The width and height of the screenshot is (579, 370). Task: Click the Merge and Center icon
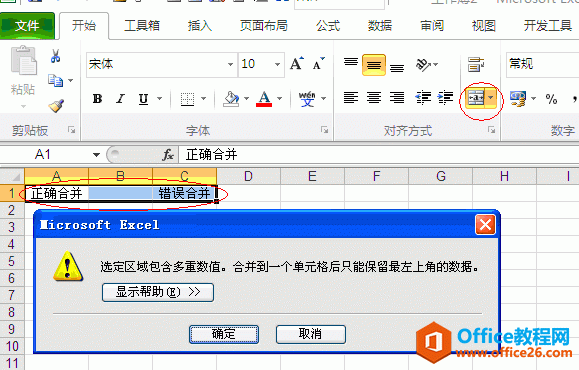[476, 98]
